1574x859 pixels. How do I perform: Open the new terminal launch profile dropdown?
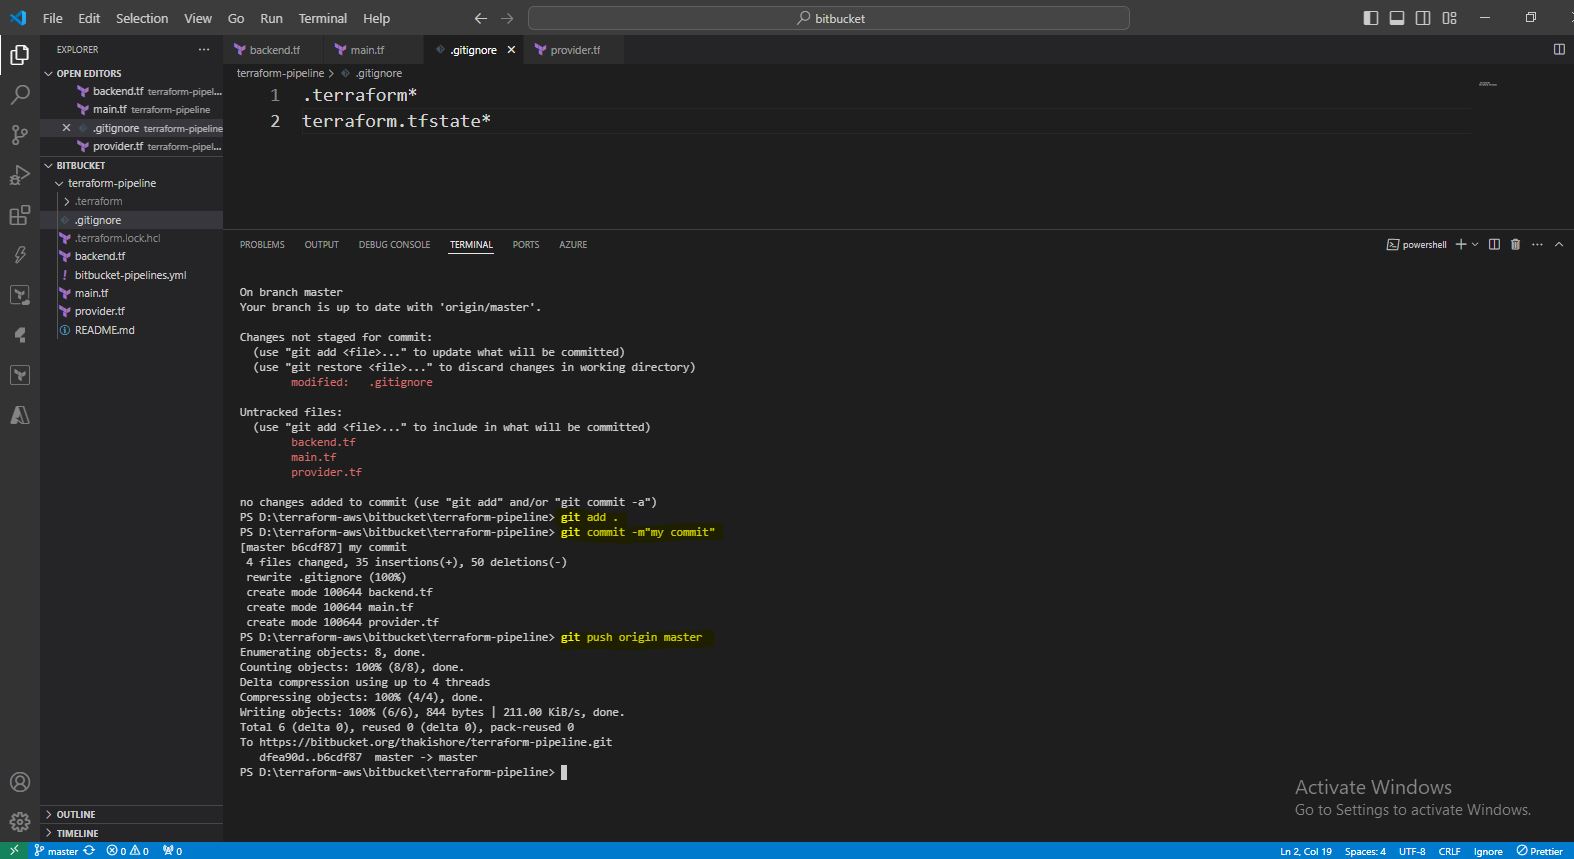point(1475,244)
